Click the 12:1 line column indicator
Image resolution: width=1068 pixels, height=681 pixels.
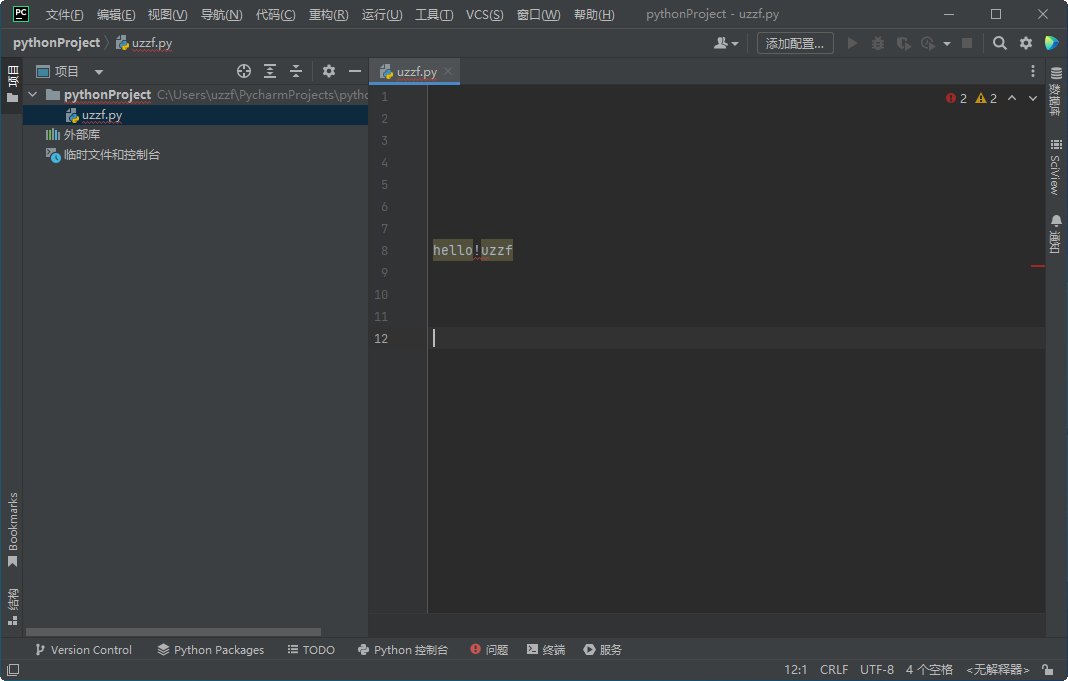795,669
